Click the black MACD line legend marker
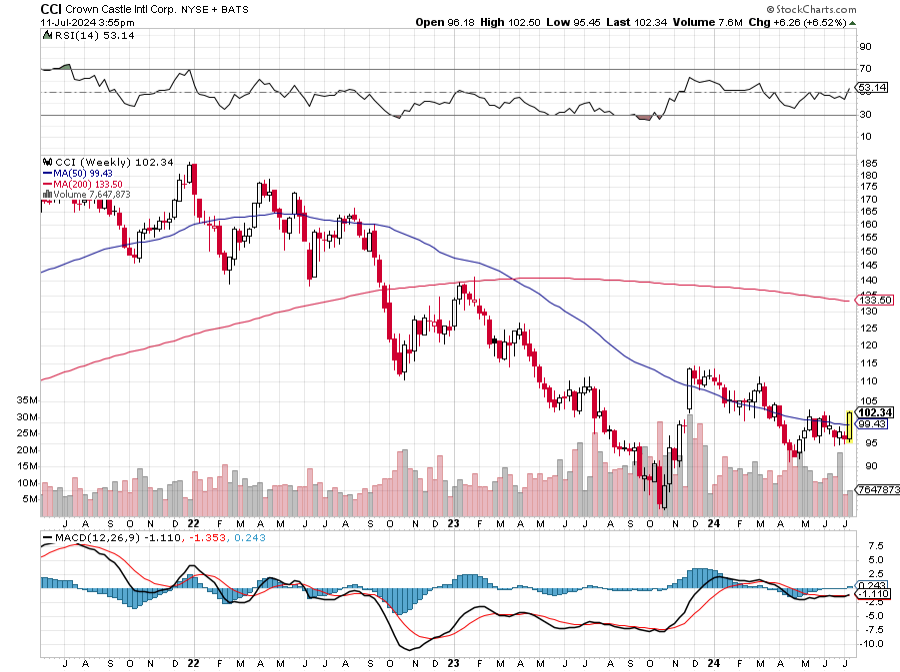The height and width of the screenshot is (672, 900). 46,537
